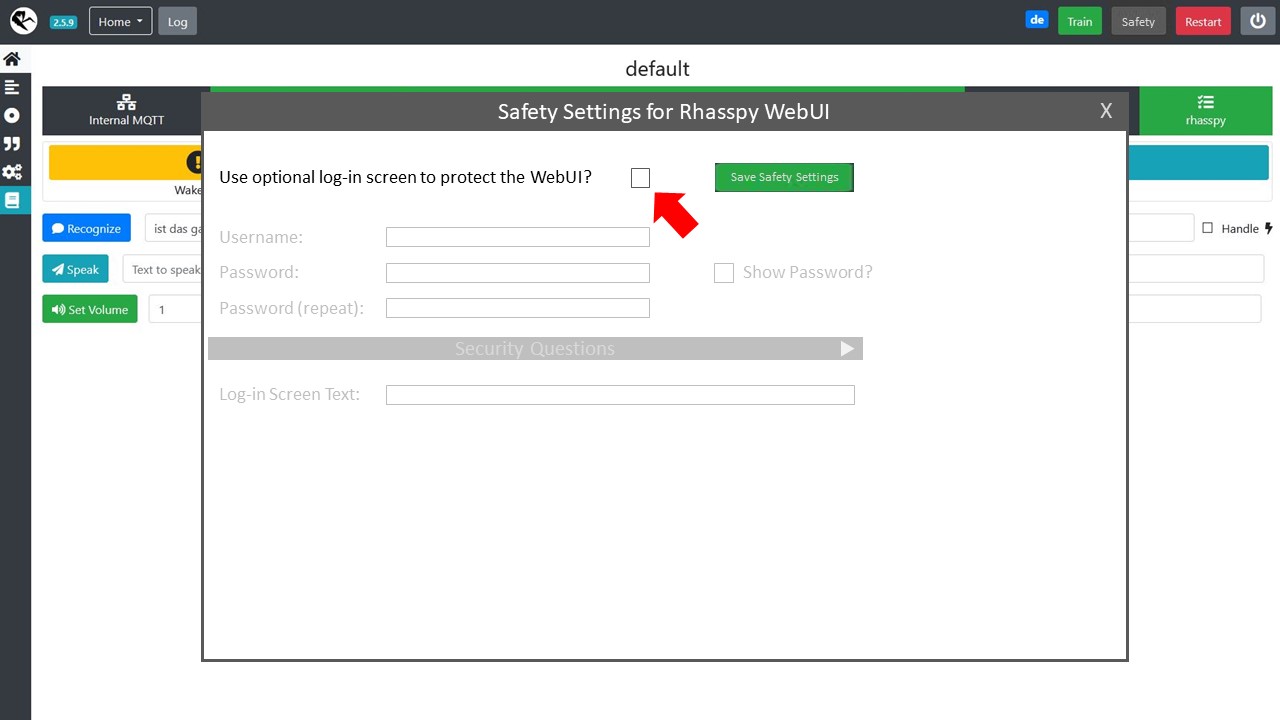
Task: Open Settings via the gears sidebar icon
Action: pos(13,171)
